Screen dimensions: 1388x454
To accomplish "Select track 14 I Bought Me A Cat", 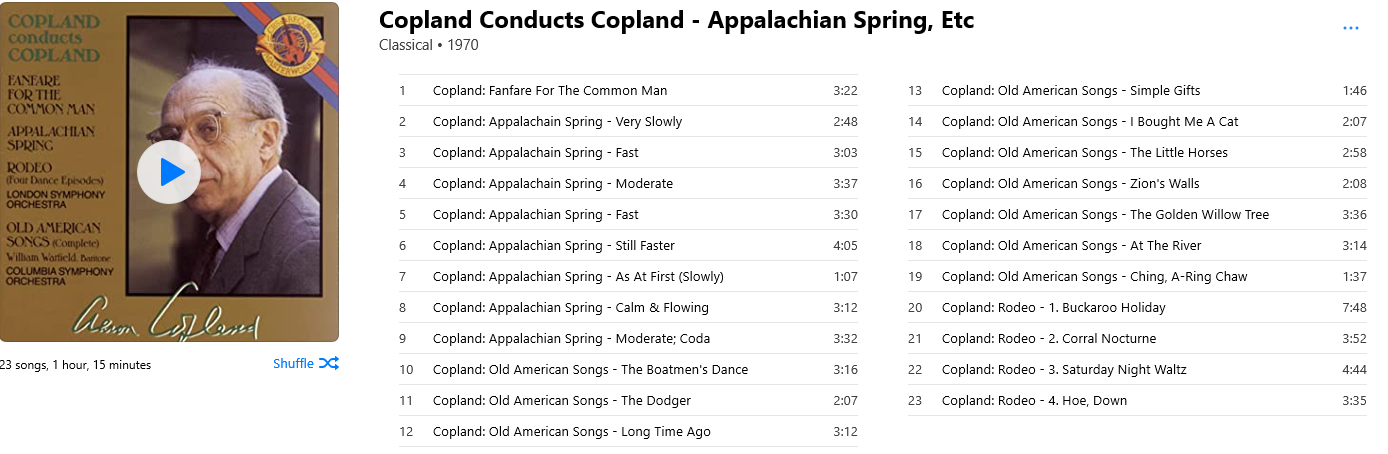I will click(x=1137, y=122).
